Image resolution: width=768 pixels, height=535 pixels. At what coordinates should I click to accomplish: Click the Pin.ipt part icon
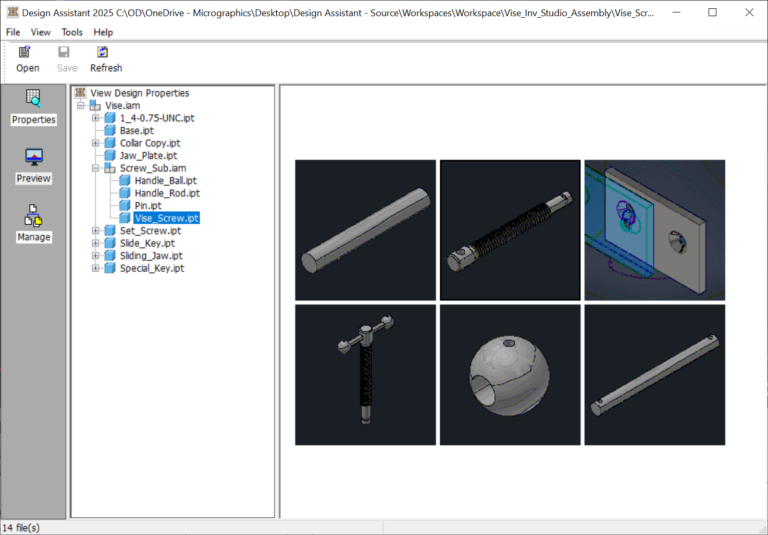click(x=124, y=205)
